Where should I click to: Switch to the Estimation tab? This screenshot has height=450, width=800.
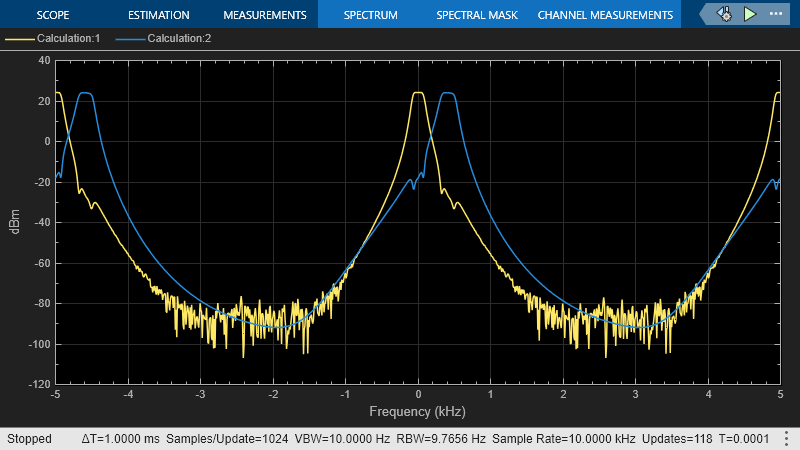point(159,15)
